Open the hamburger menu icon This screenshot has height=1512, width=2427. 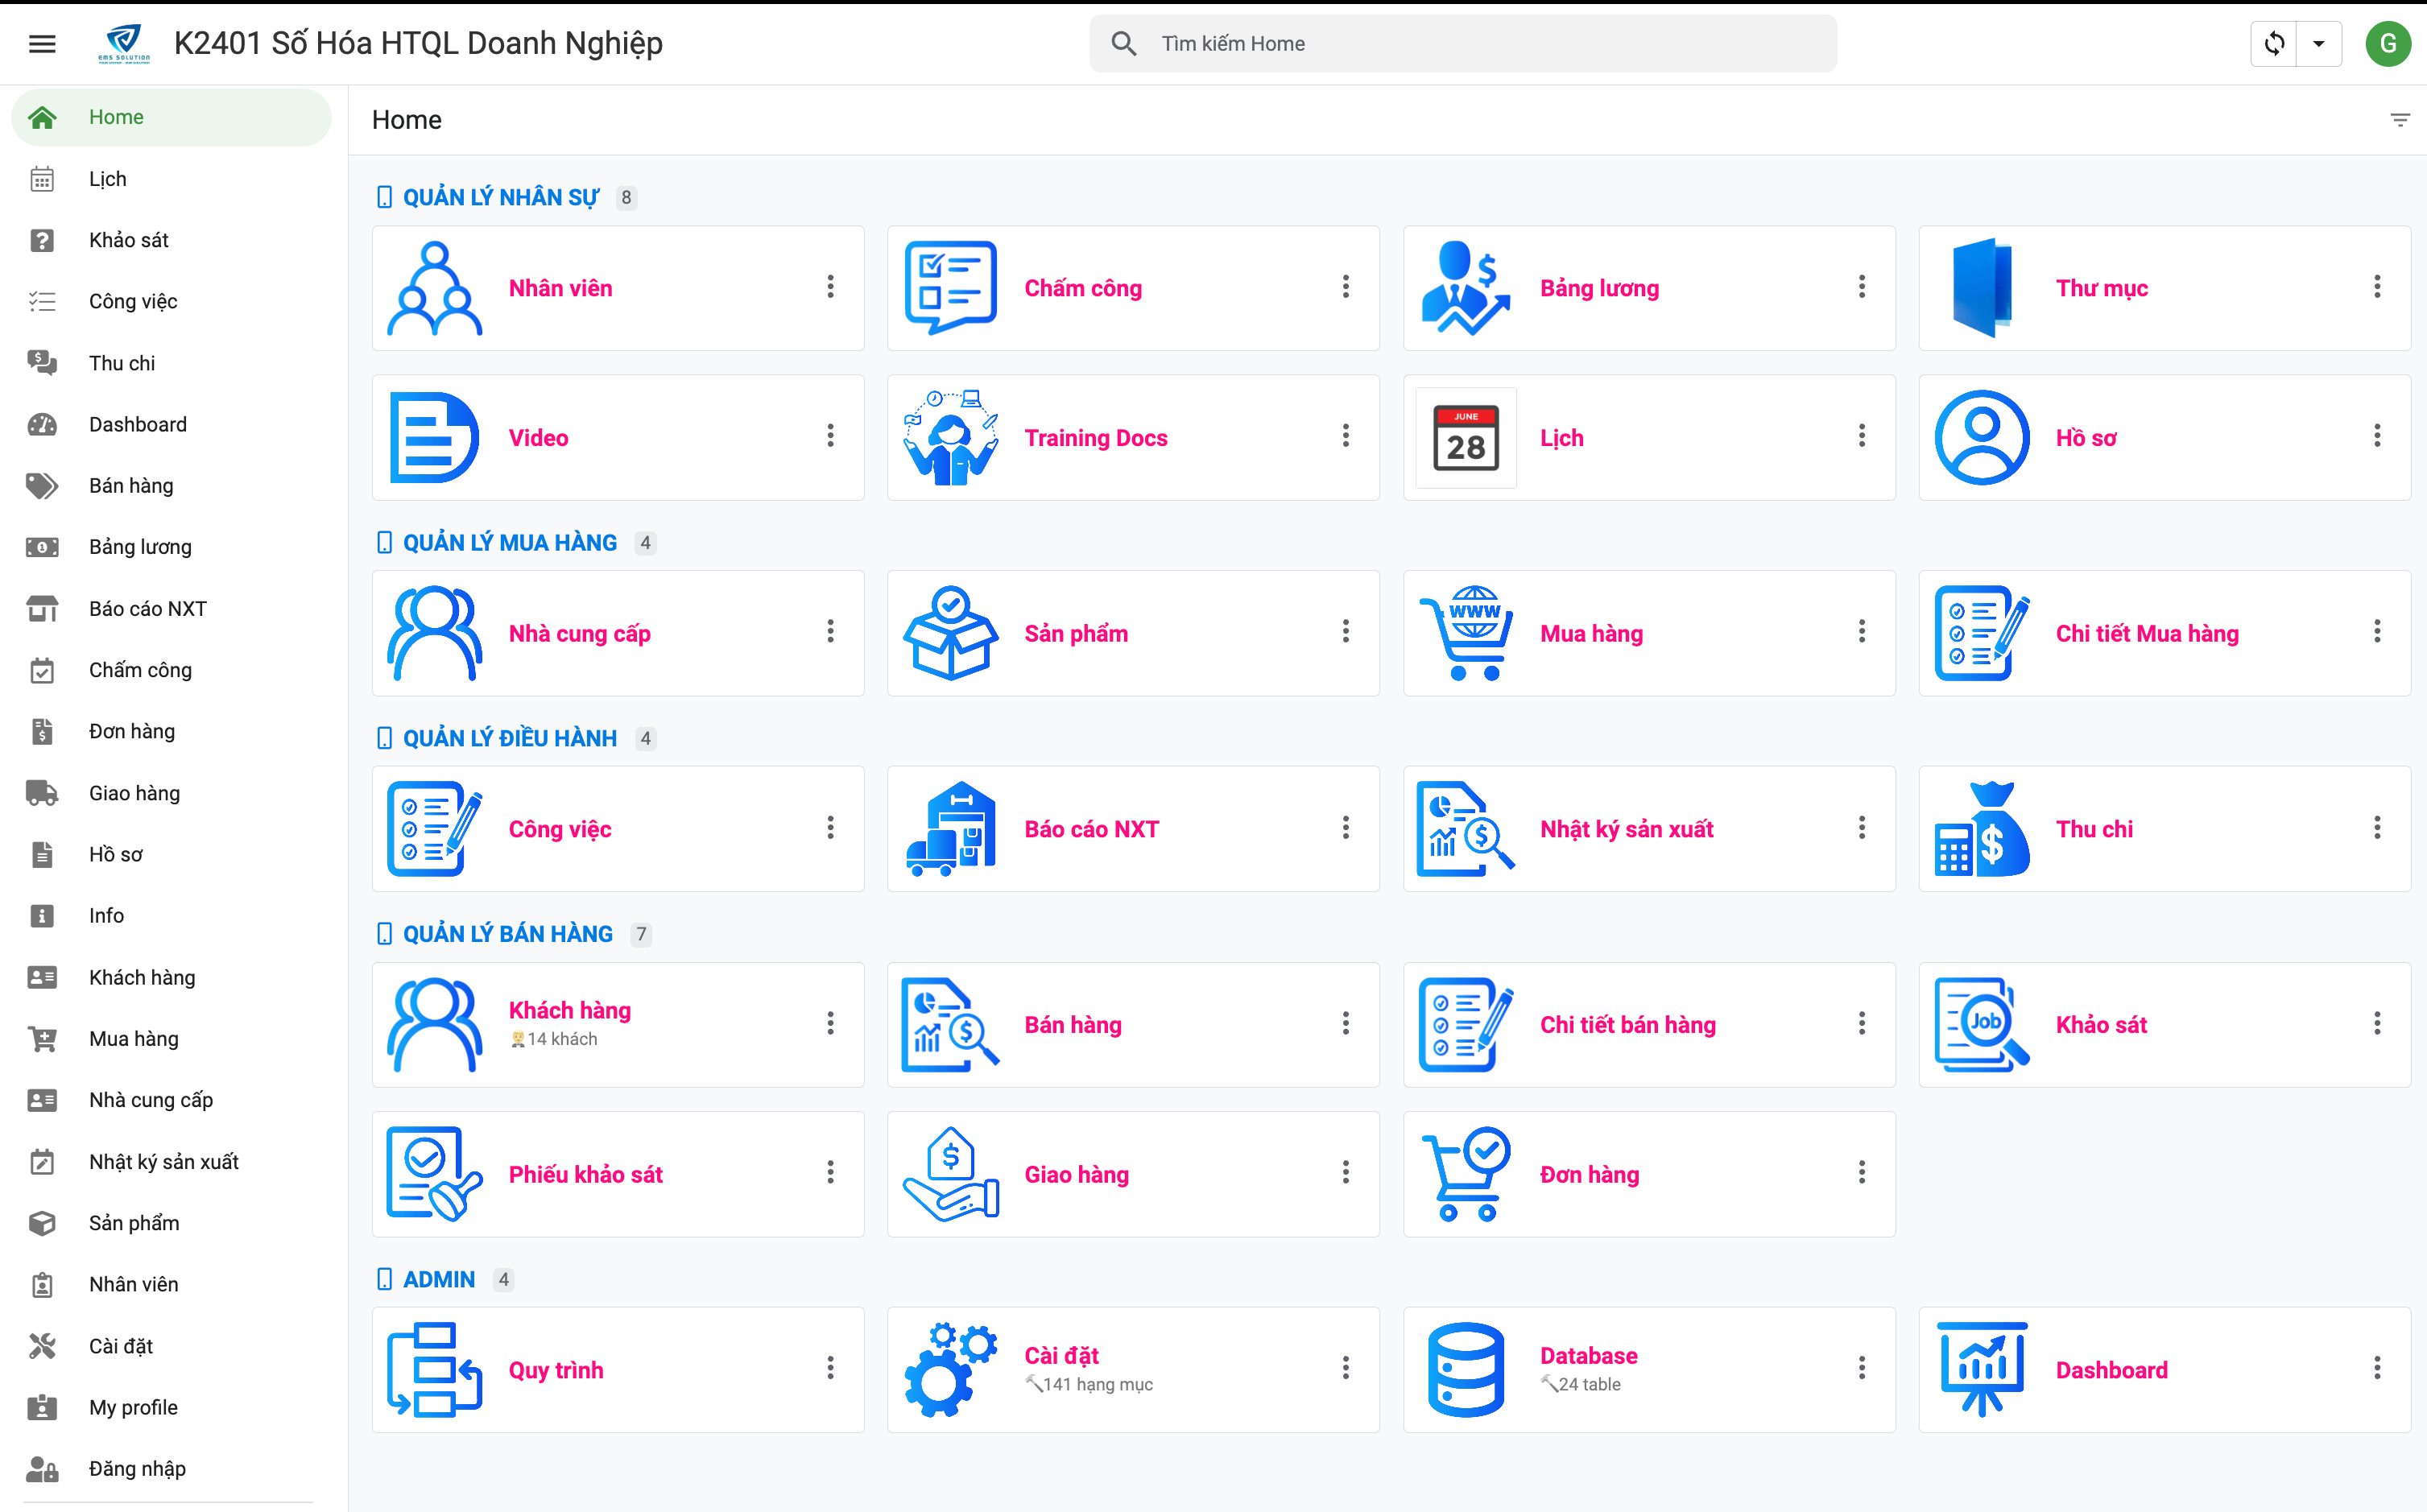point(42,43)
